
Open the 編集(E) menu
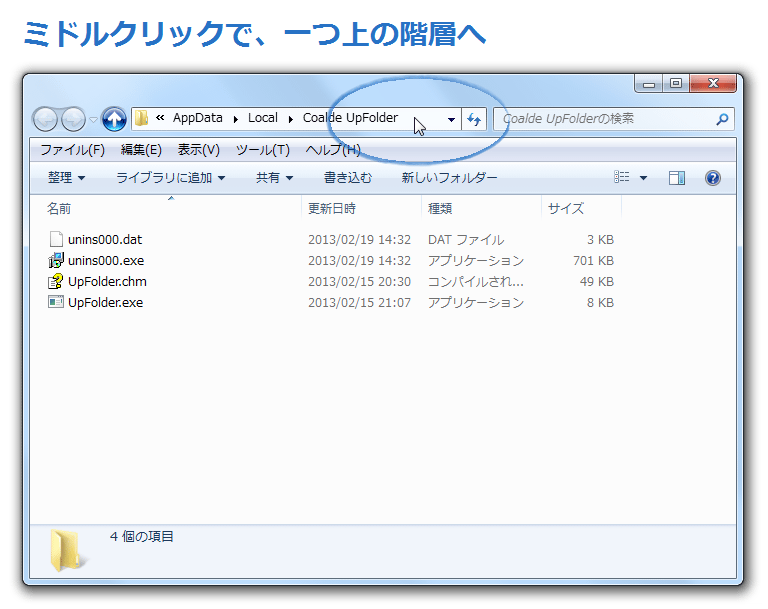(x=141, y=150)
